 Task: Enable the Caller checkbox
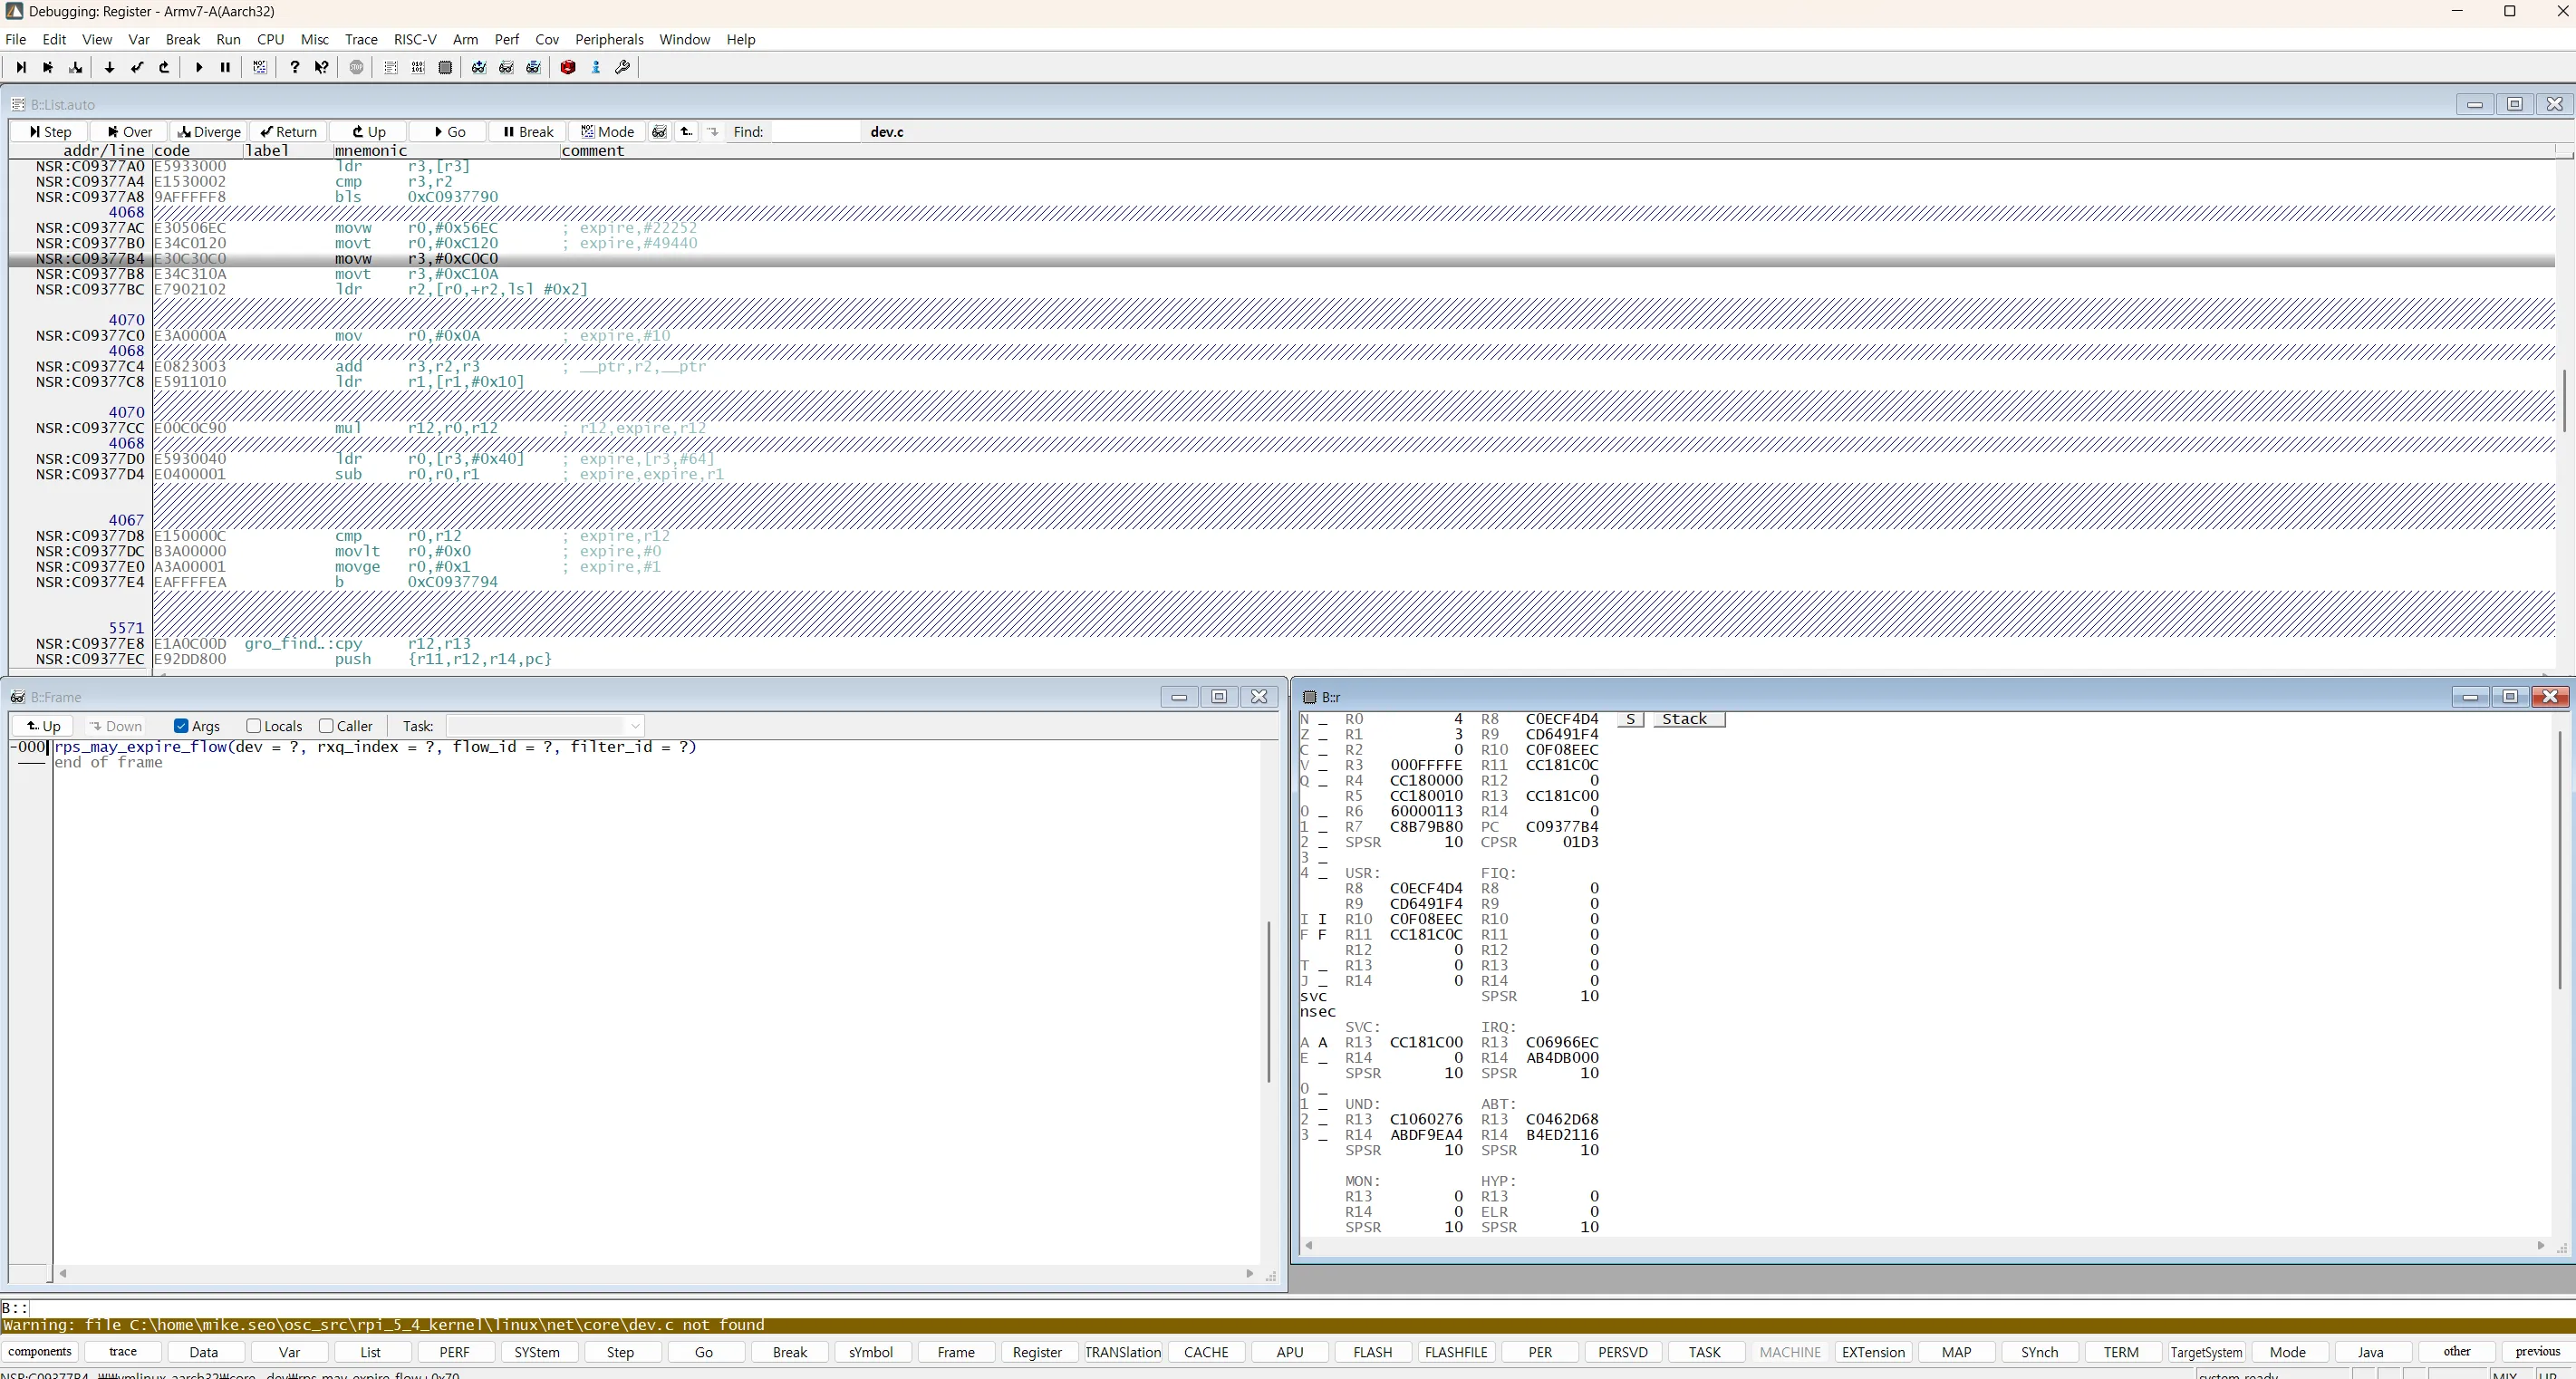click(326, 726)
